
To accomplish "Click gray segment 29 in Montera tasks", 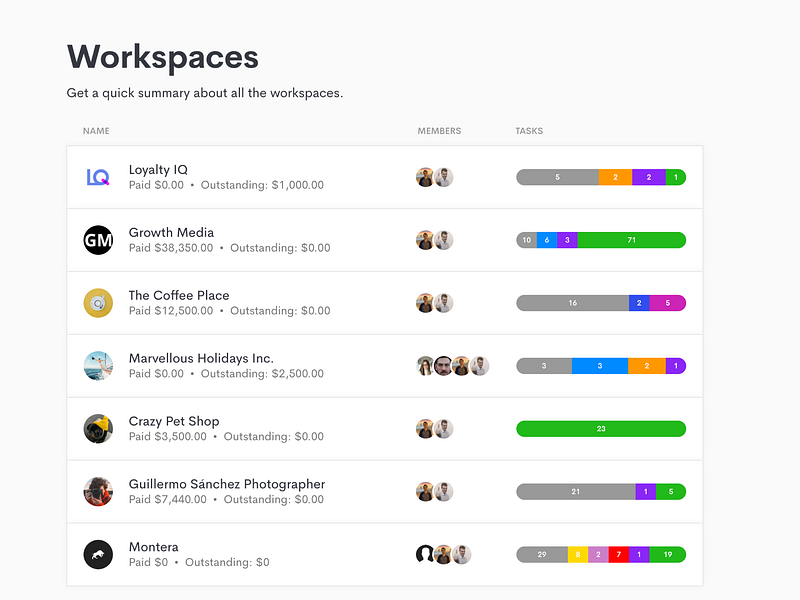I will 542,555.
